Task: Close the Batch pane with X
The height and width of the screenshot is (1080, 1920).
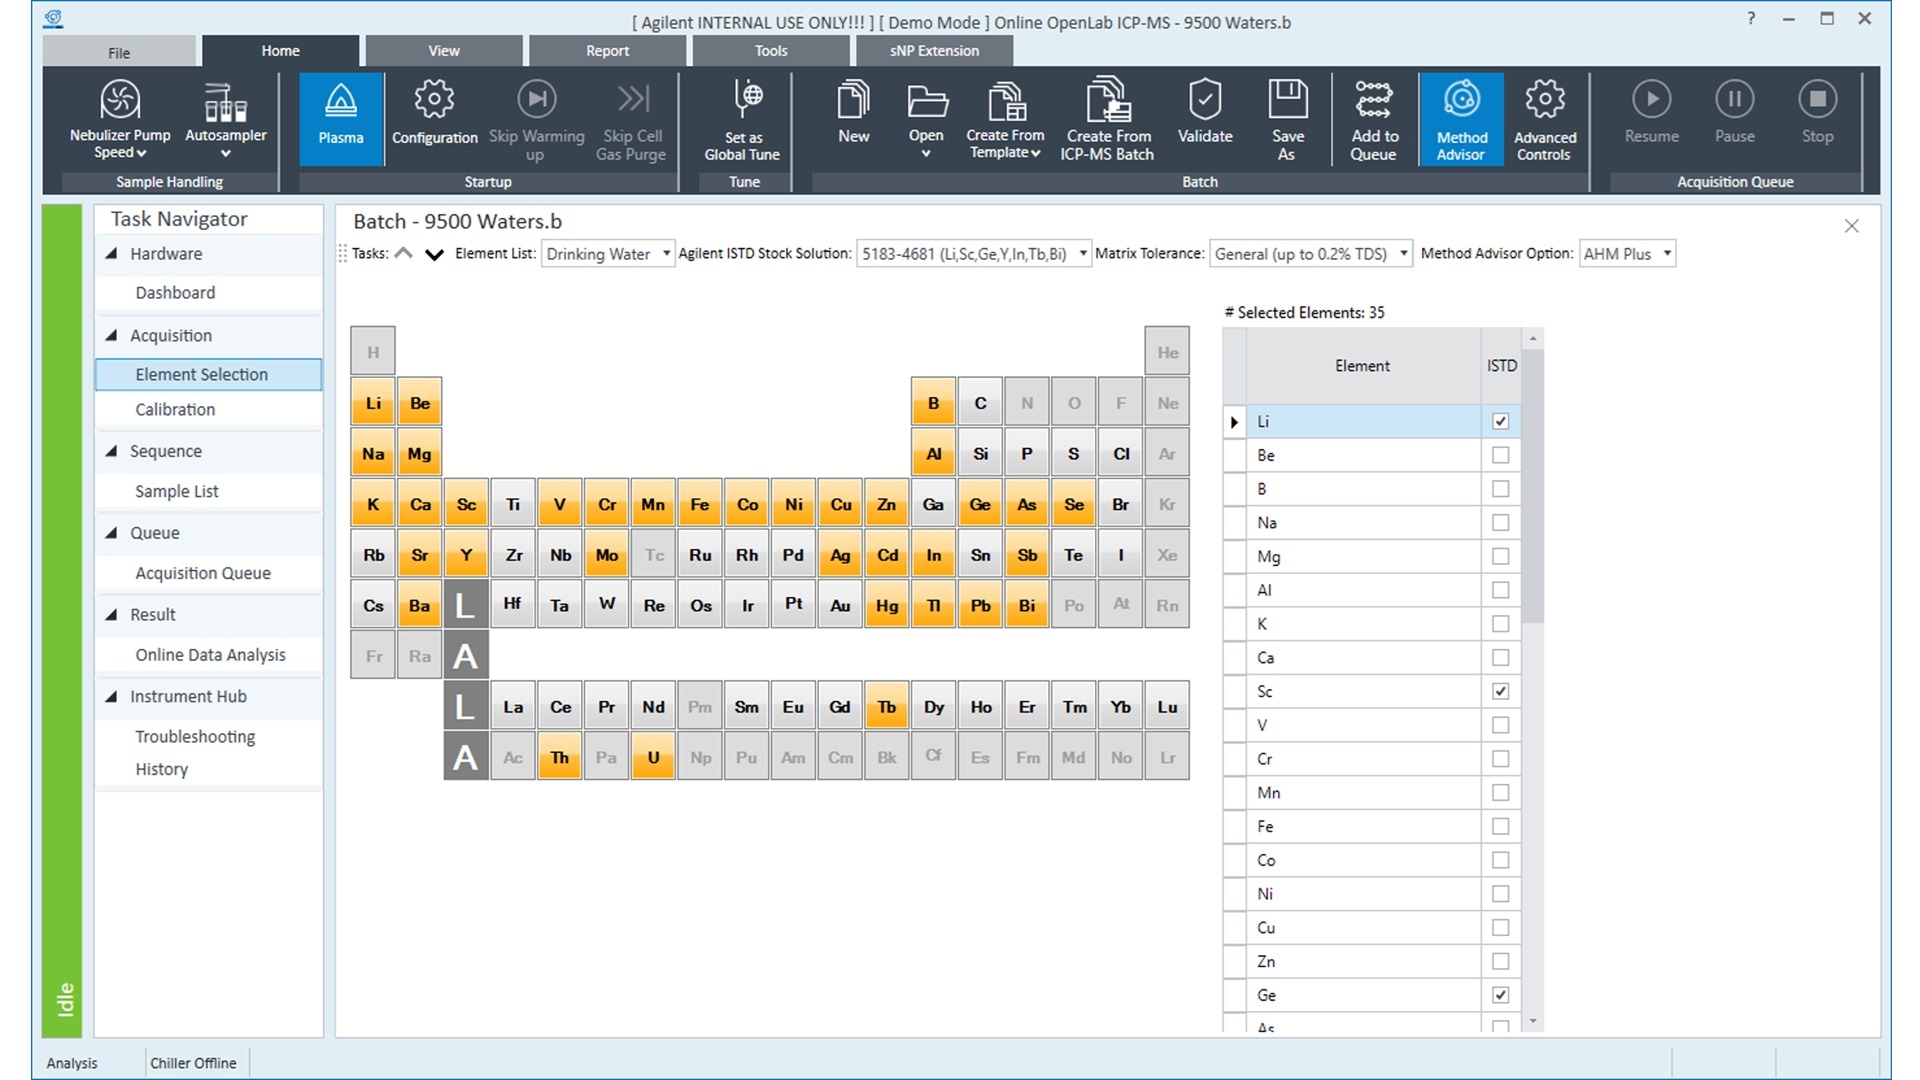Action: [x=1851, y=226]
